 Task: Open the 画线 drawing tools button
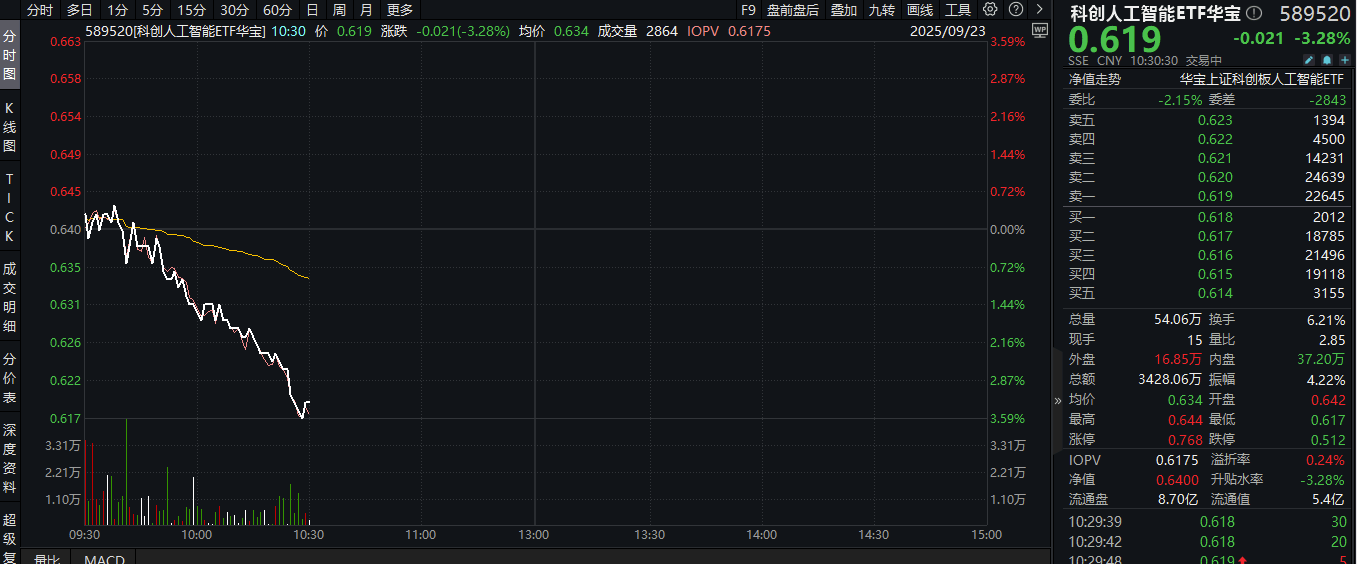919,10
